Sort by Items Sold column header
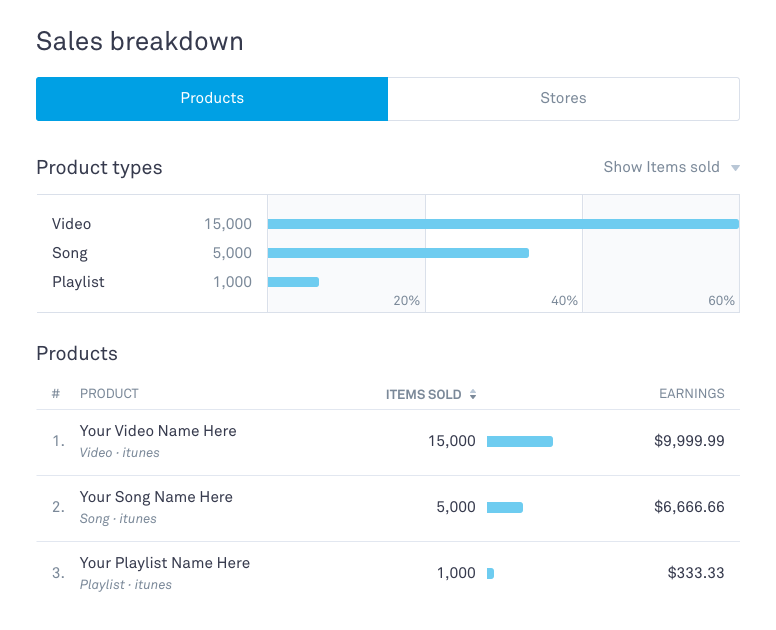The height and width of the screenshot is (630, 776). pos(424,394)
